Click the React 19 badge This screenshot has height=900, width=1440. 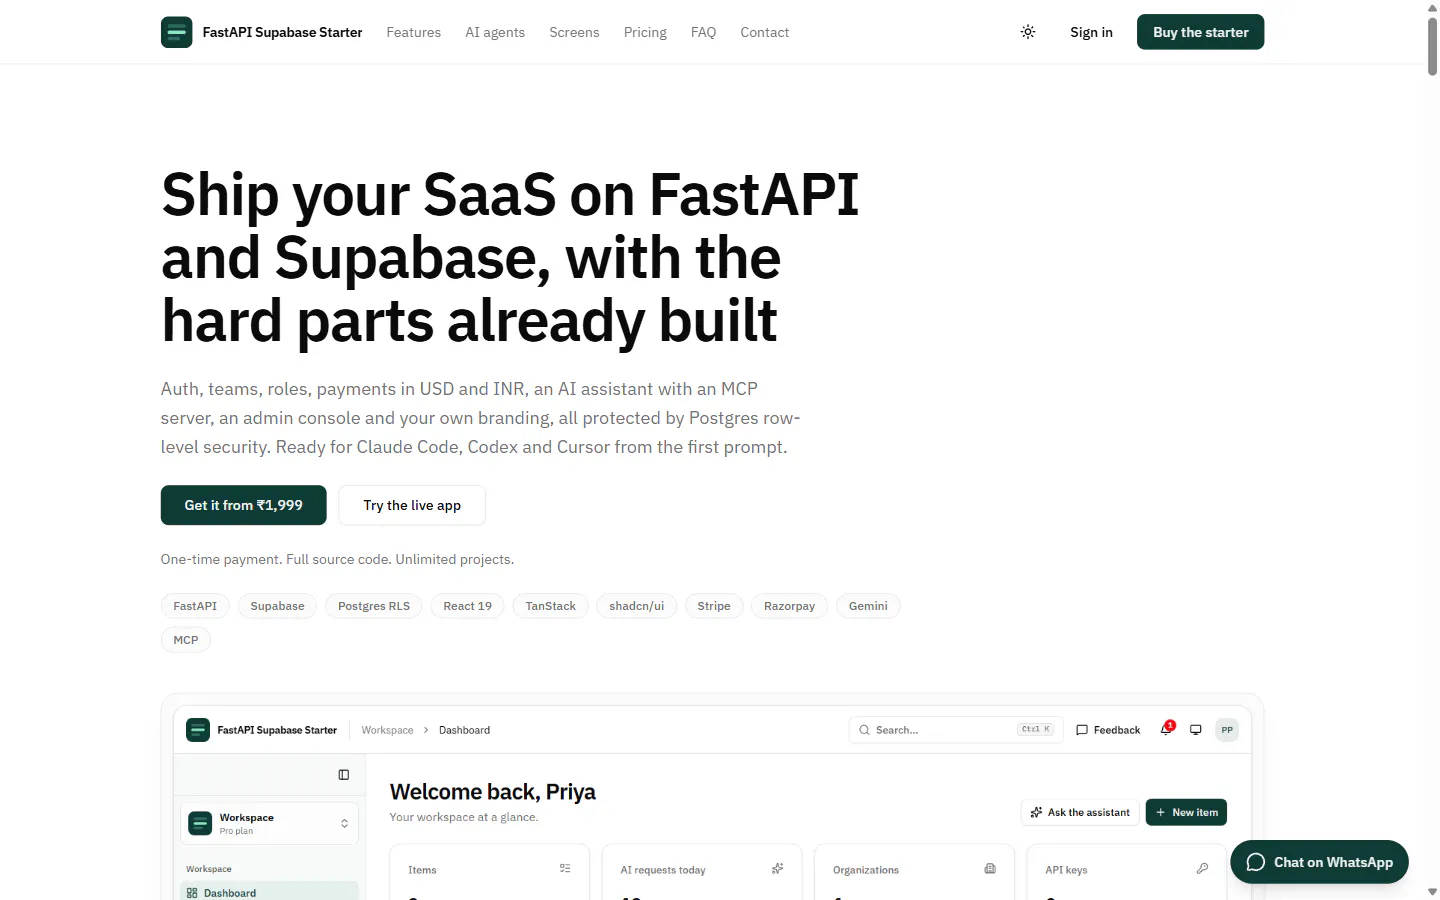(468, 606)
